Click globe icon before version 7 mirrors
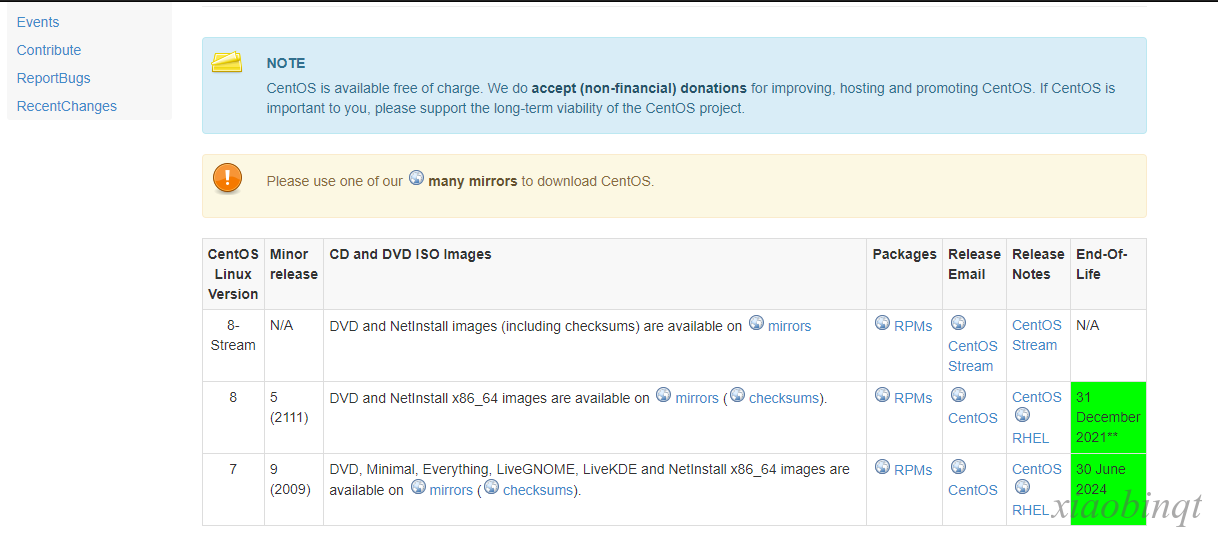The height and width of the screenshot is (549, 1218). point(418,487)
